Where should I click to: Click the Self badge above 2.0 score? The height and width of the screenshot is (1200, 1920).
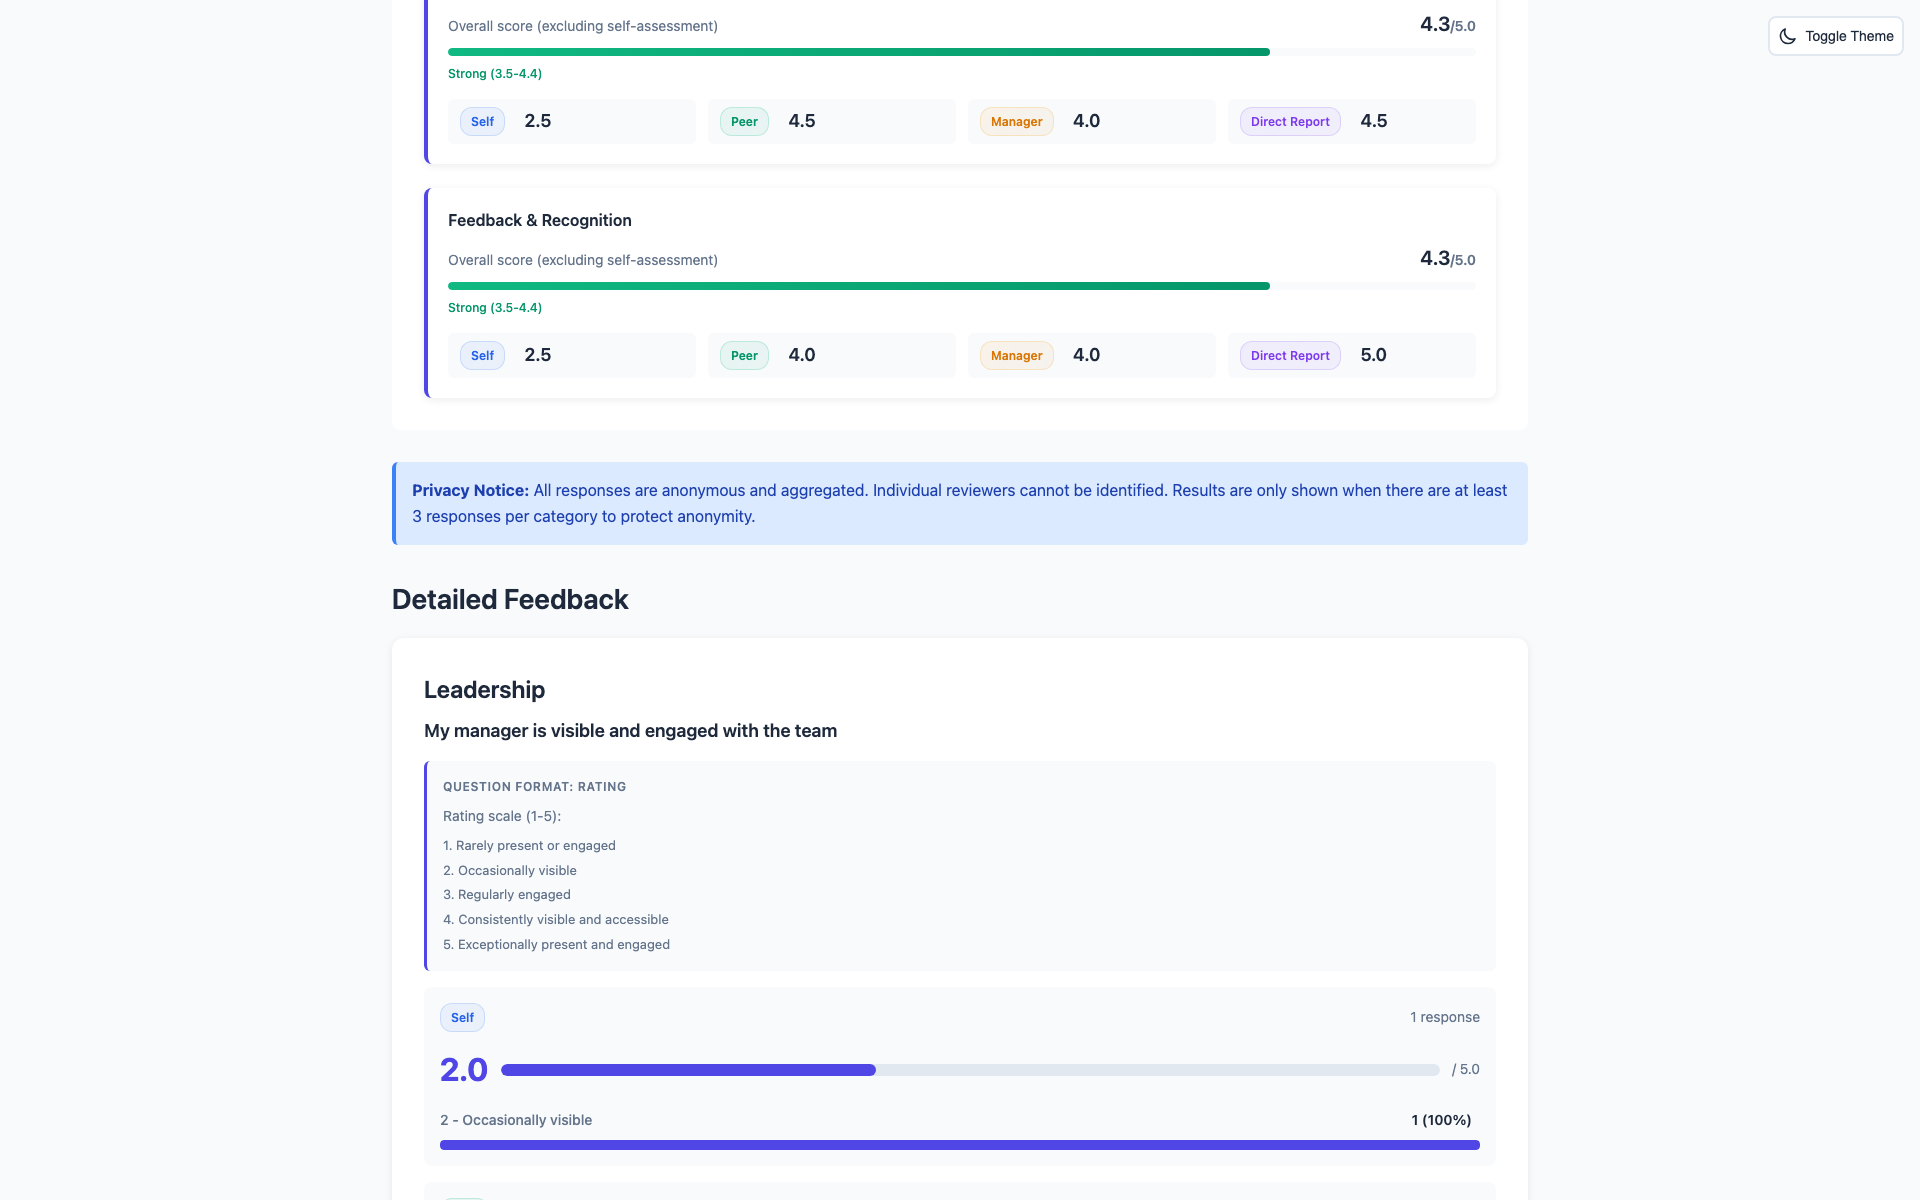point(462,1018)
